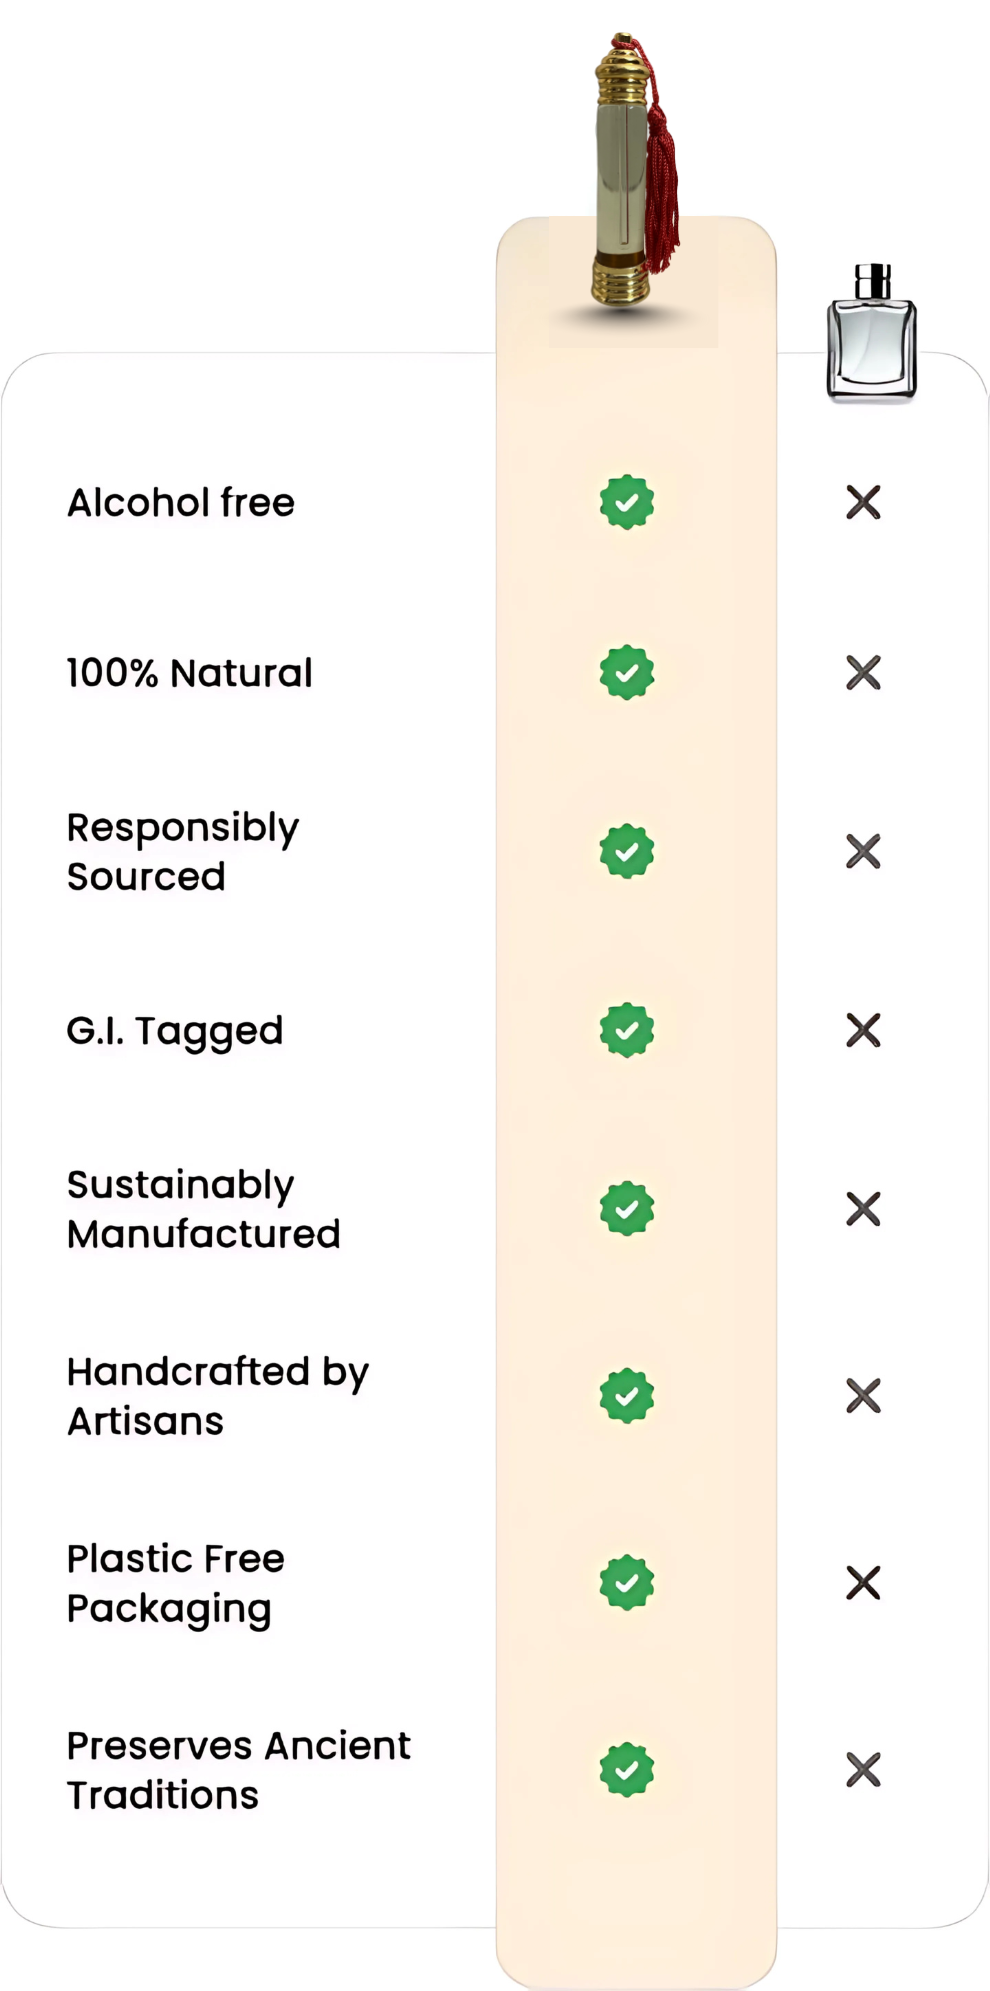Click the X mark in G.I. Tagged row
The height and width of the screenshot is (1991, 990).
click(863, 1030)
